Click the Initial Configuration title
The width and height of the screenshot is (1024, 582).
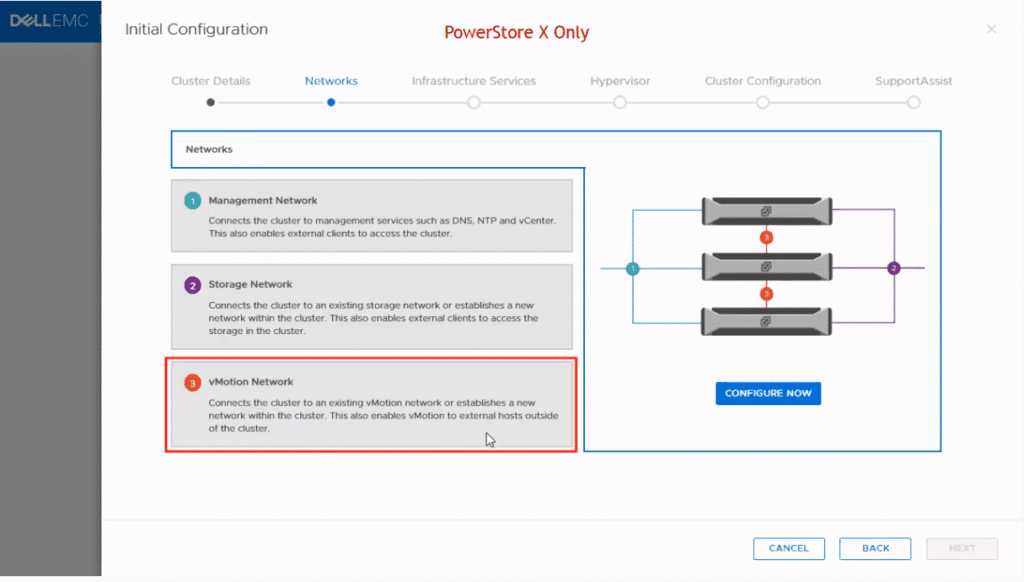pos(197,29)
